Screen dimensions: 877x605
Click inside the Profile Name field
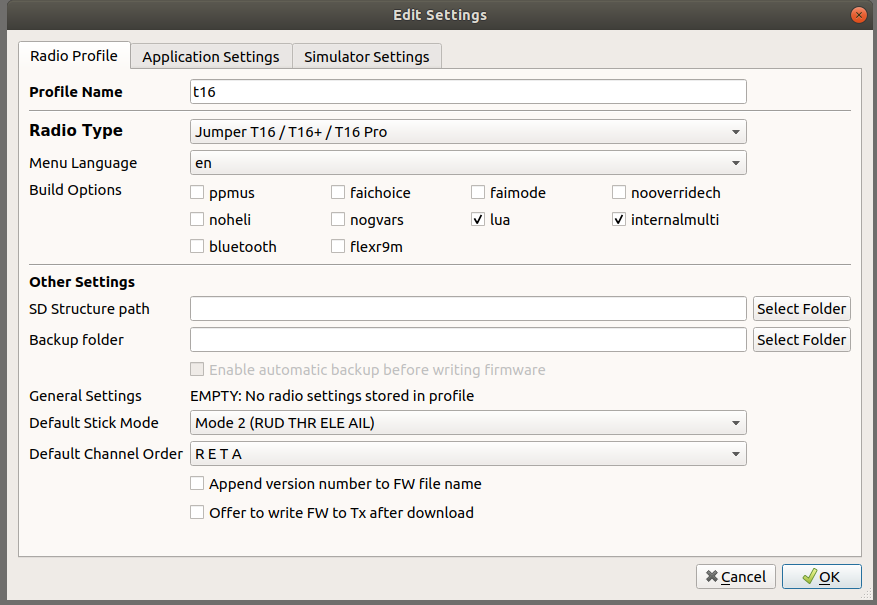point(467,91)
